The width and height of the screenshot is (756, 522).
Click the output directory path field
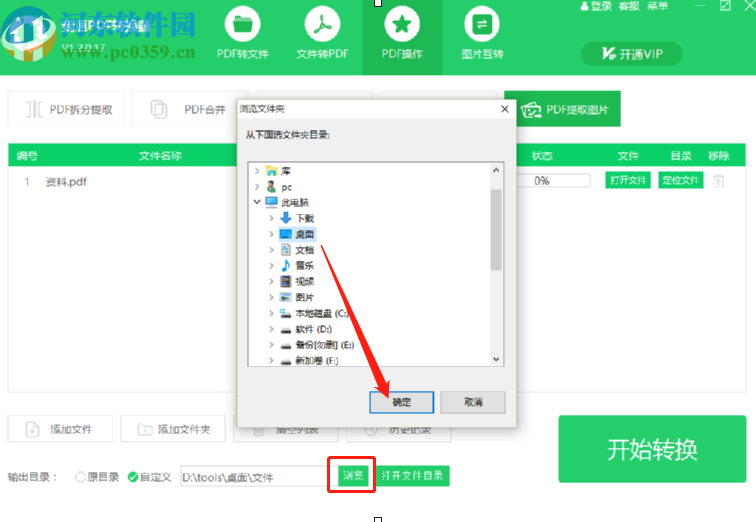pyautogui.click(x=254, y=477)
